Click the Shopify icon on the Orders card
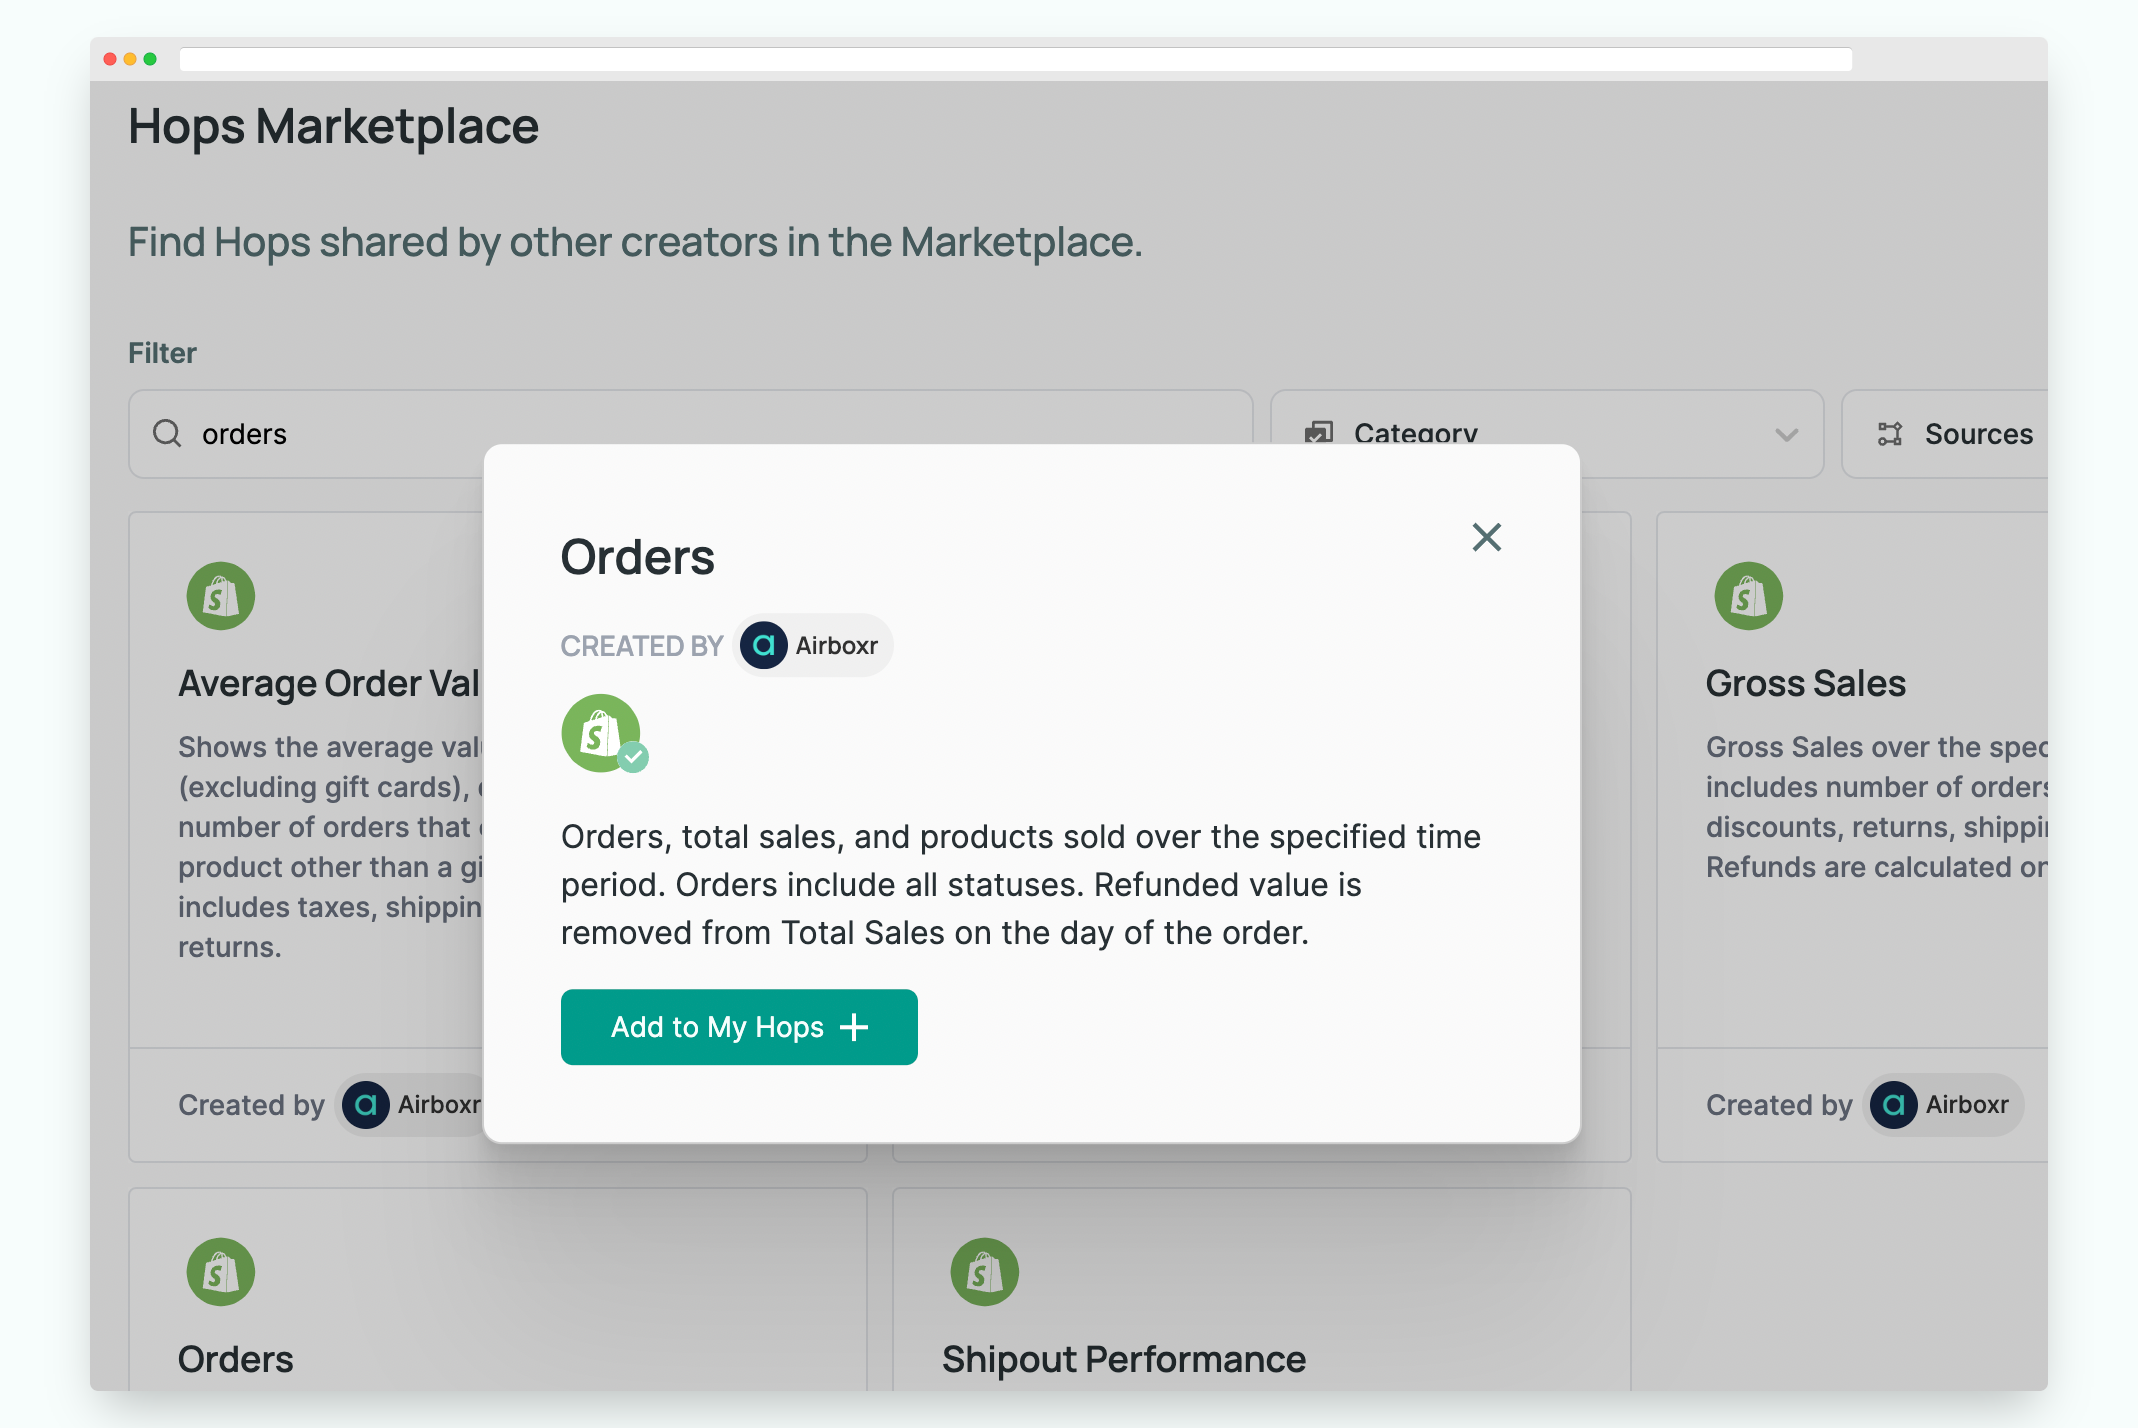2138x1428 pixels. [x=221, y=1272]
